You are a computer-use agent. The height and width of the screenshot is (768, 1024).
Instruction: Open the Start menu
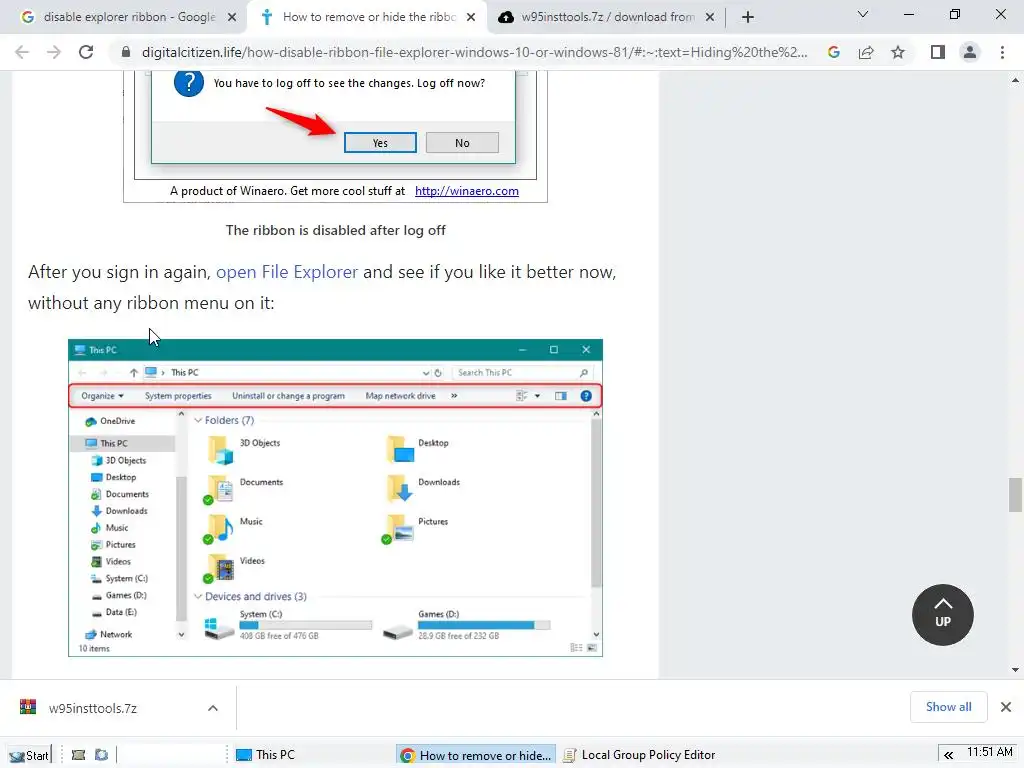(x=29, y=755)
